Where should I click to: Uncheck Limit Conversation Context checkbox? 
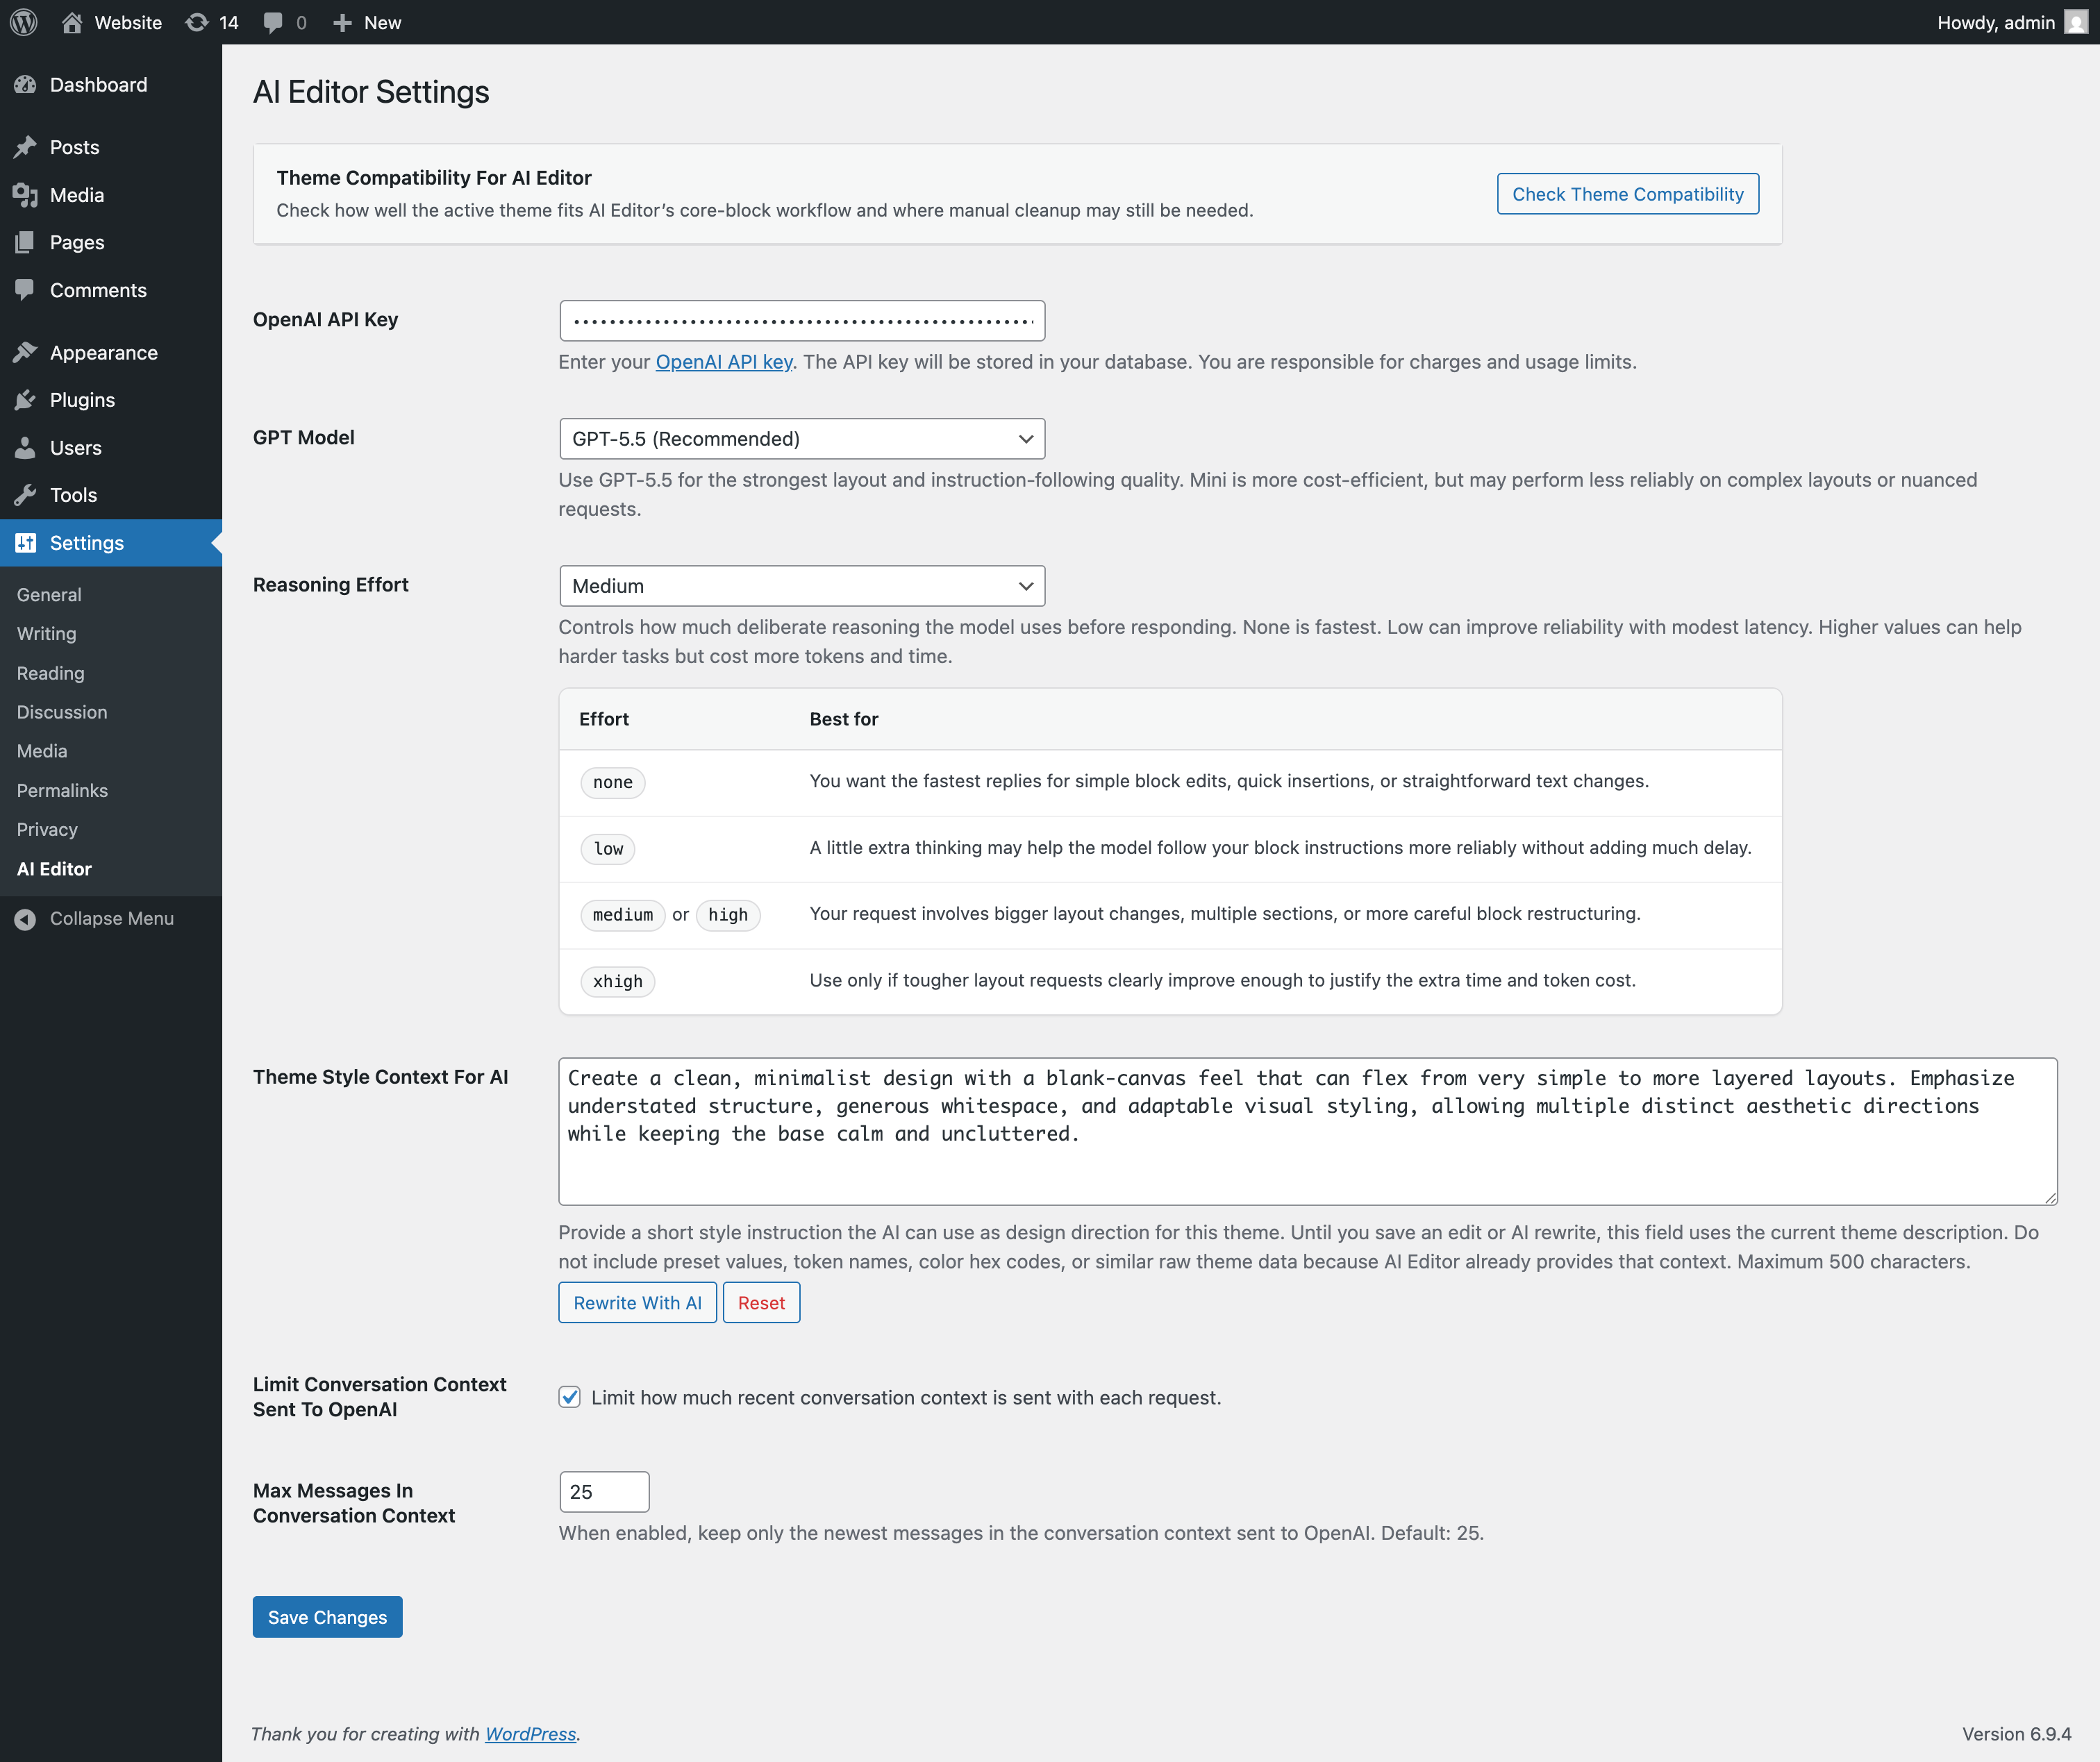tap(569, 1397)
